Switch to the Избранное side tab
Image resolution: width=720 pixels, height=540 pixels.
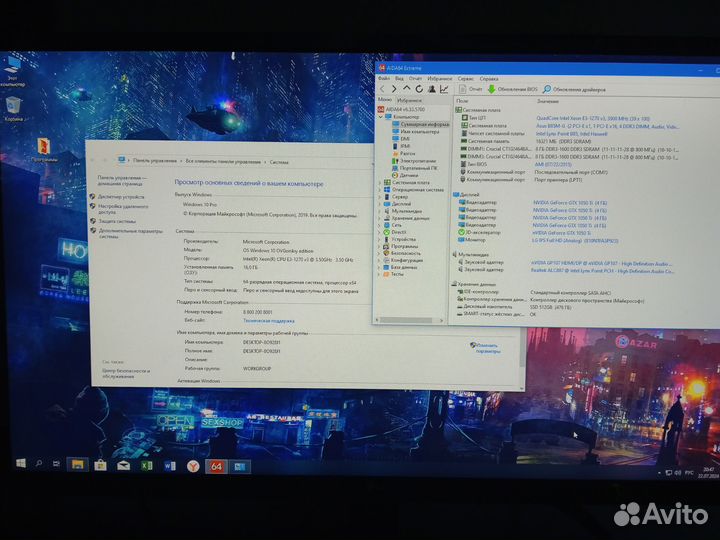point(409,100)
